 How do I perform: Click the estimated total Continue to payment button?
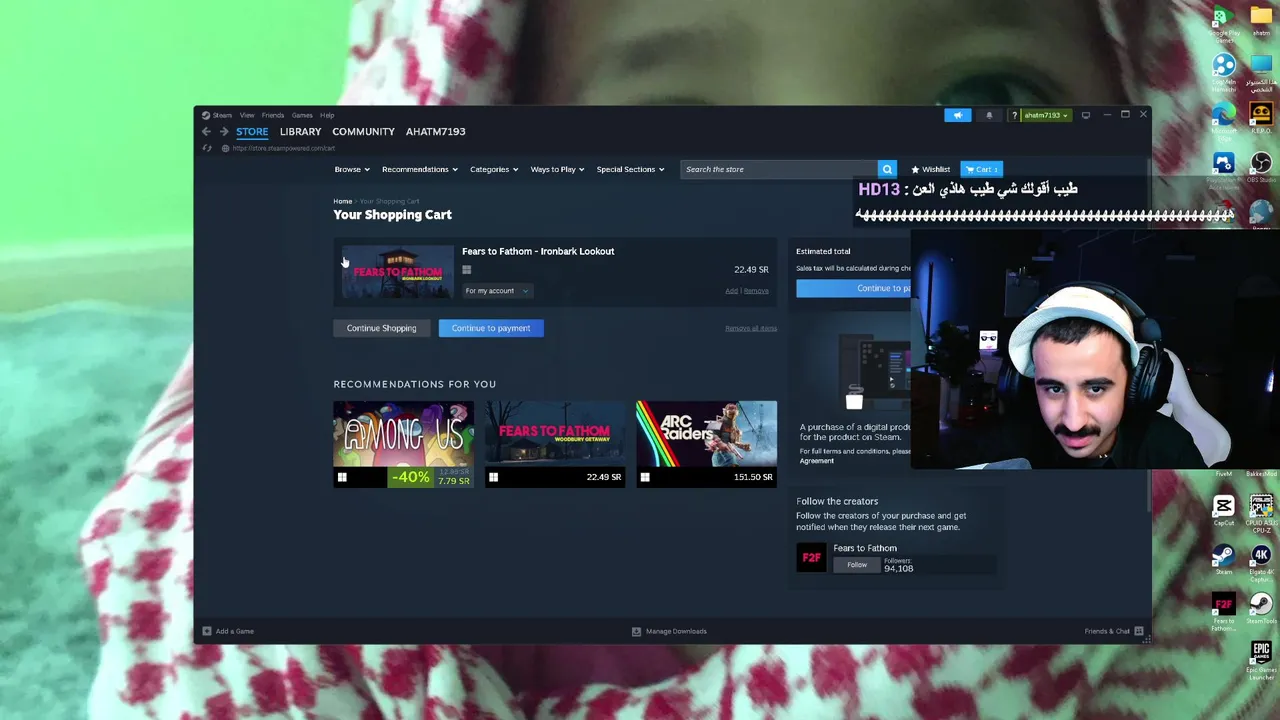pos(854,288)
